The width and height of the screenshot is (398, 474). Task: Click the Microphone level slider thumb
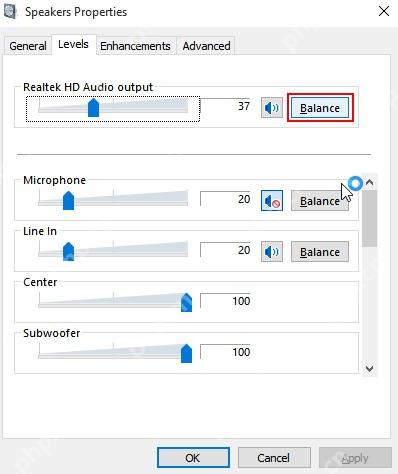pyautogui.click(x=68, y=200)
